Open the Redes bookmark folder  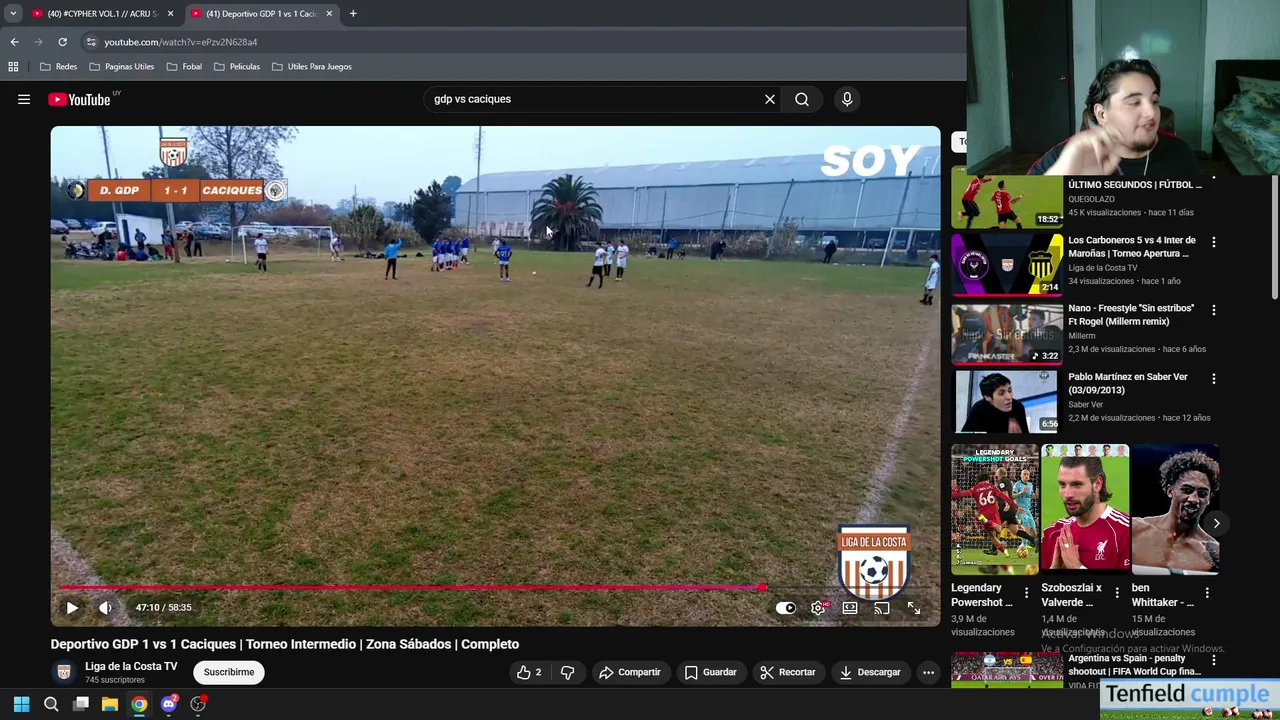point(58,66)
